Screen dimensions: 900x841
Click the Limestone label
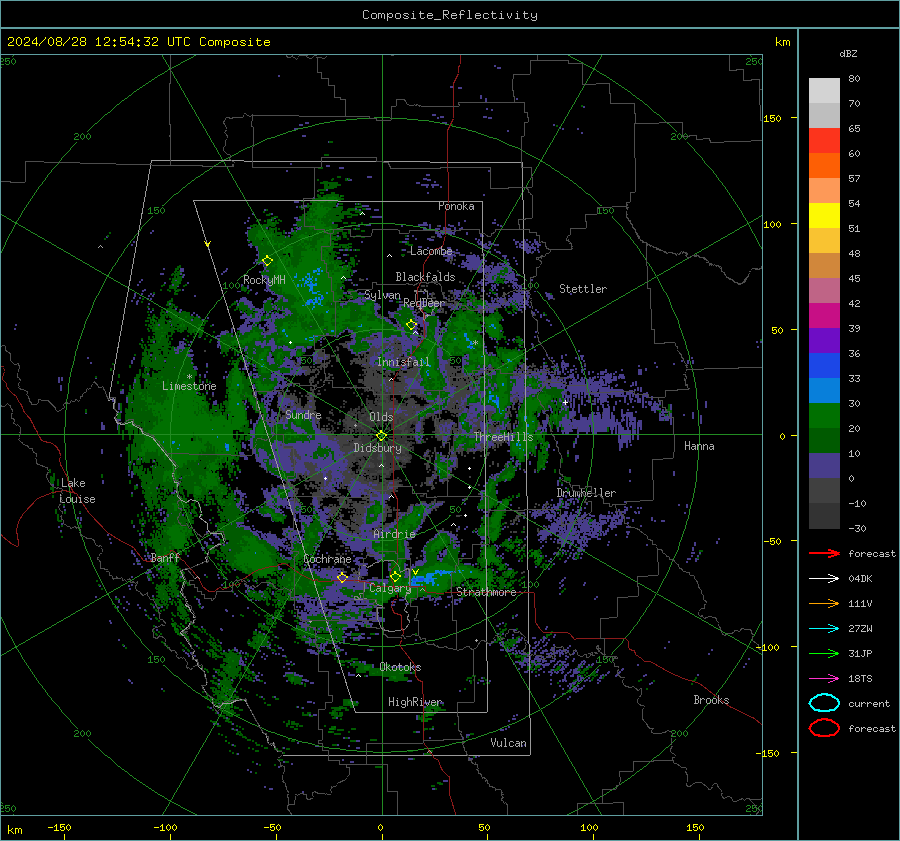point(189,386)
